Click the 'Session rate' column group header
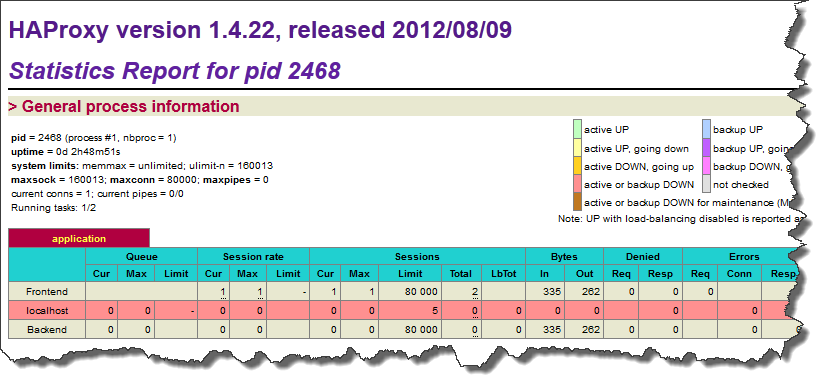The width and height of the screenshot is (831, 390). point(253,256)
